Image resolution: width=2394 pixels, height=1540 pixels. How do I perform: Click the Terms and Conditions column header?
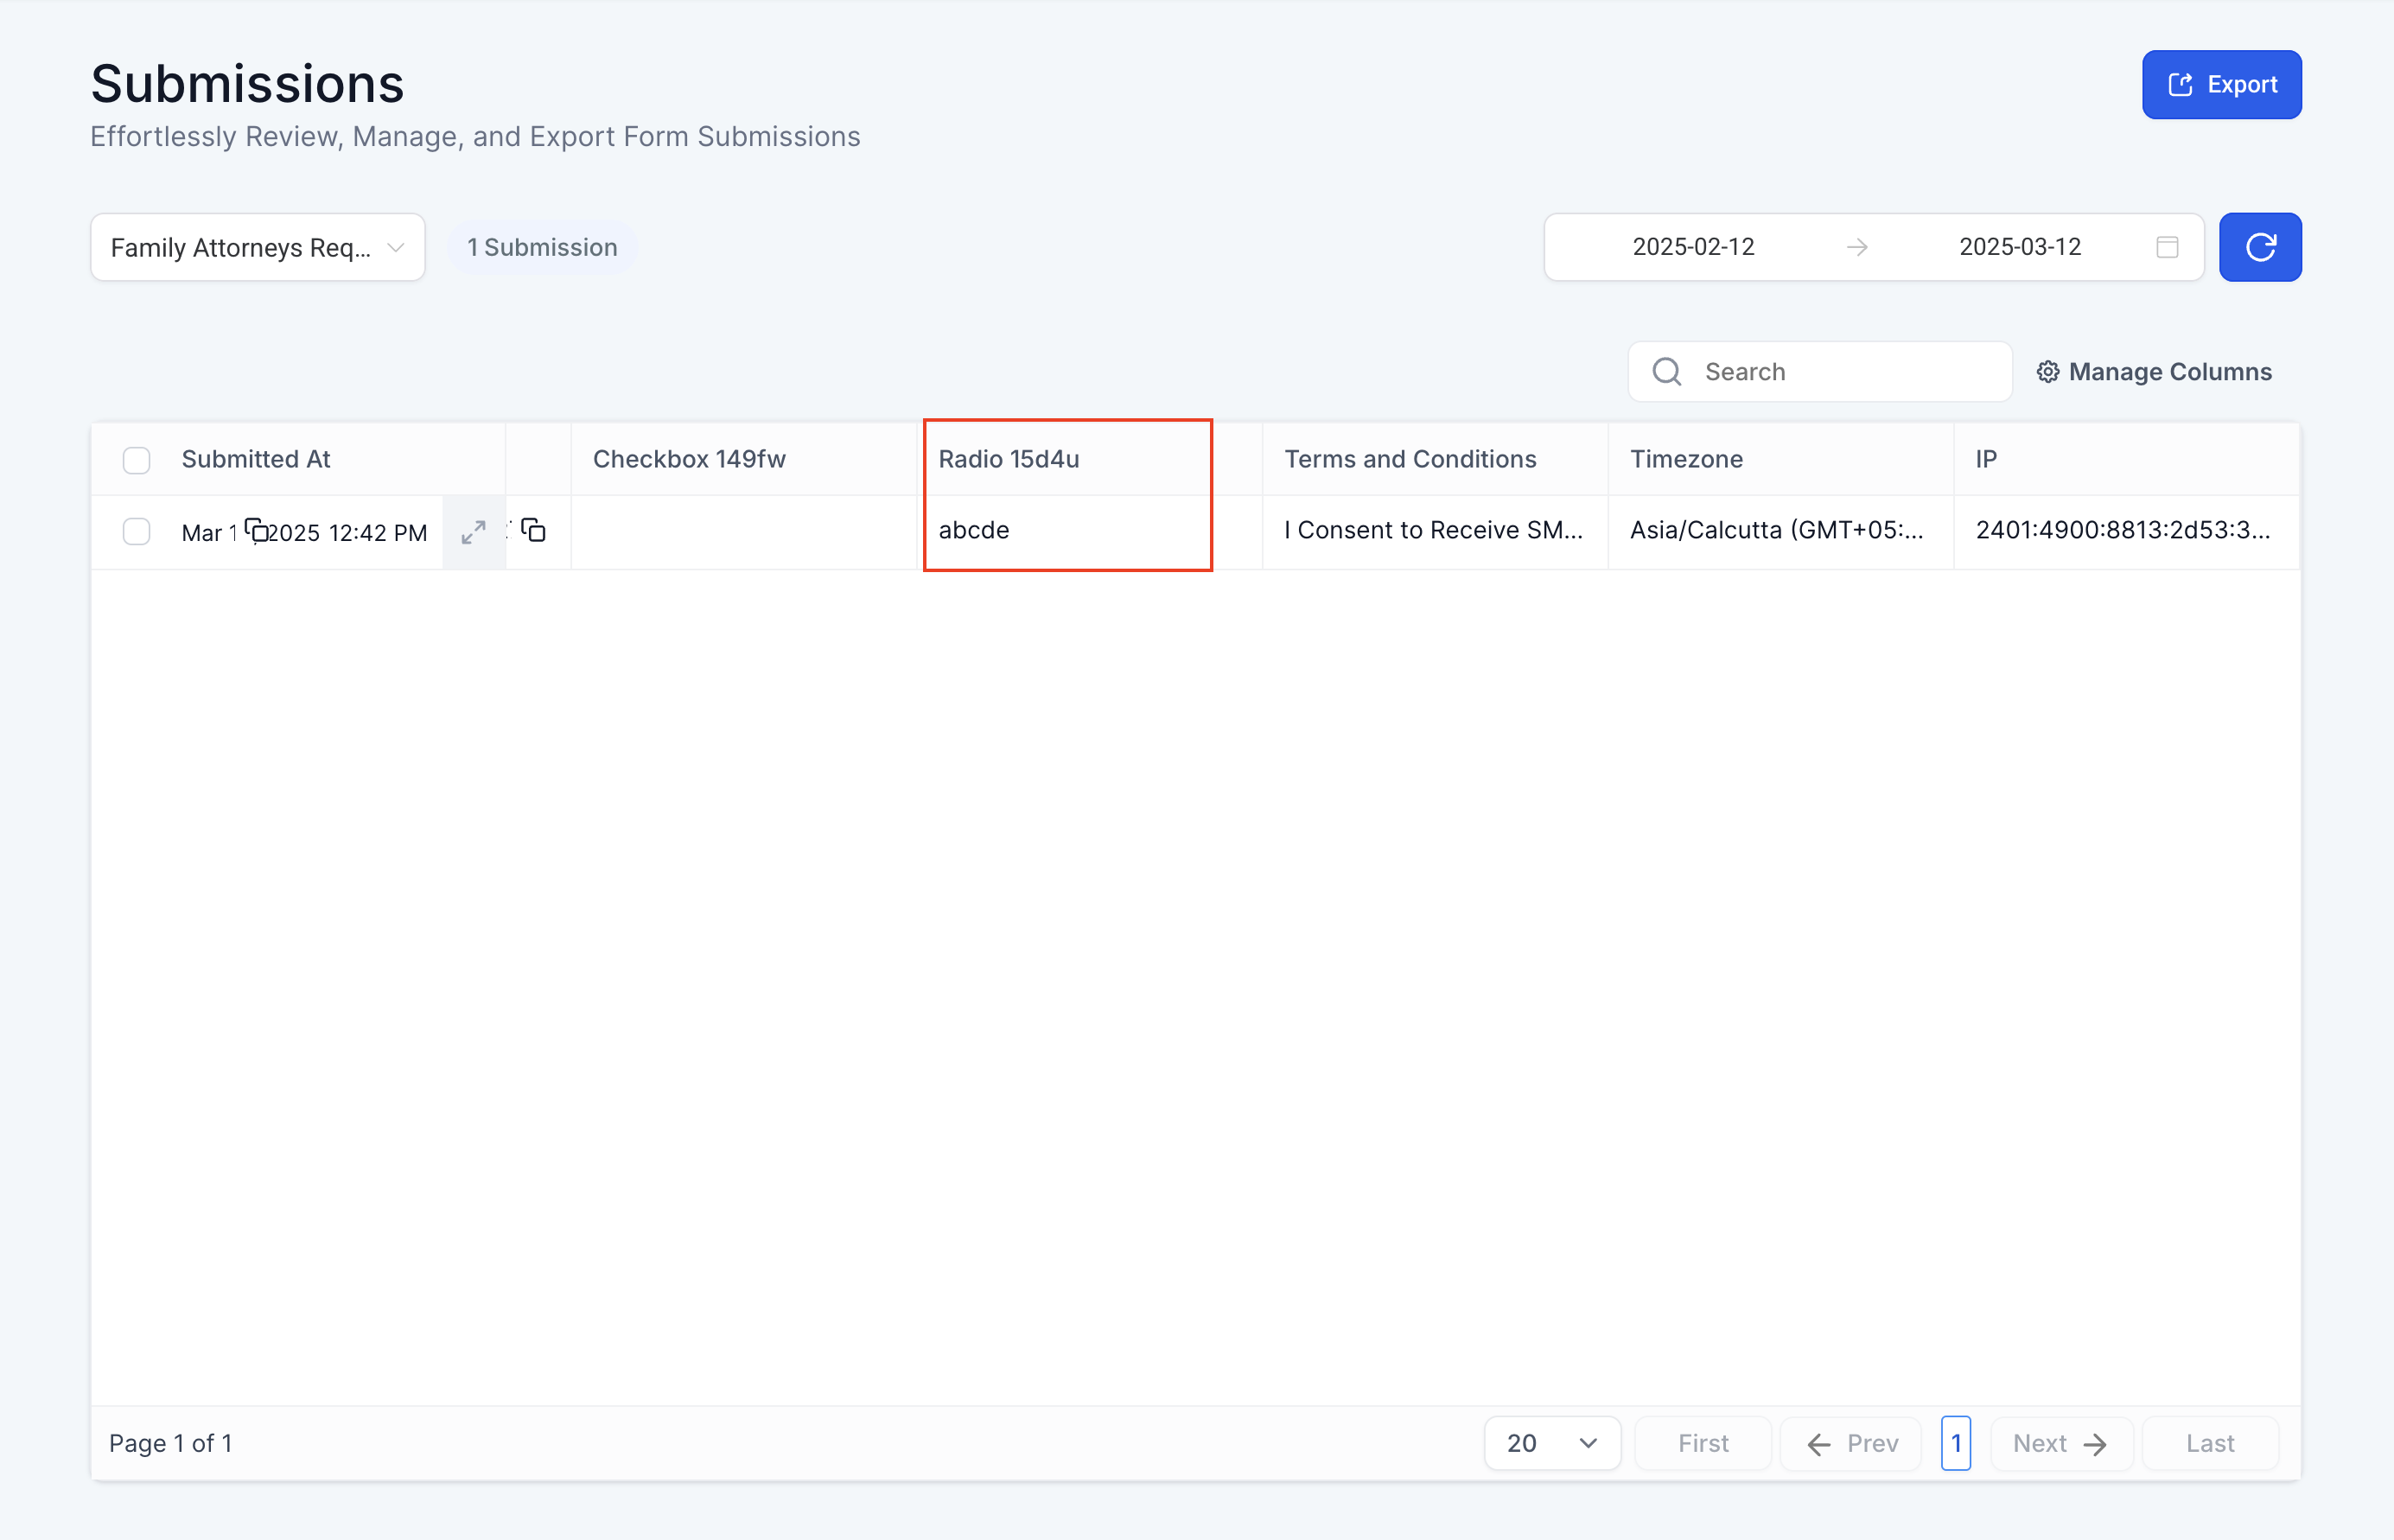pyautogui.click(x=1409, y=459)
